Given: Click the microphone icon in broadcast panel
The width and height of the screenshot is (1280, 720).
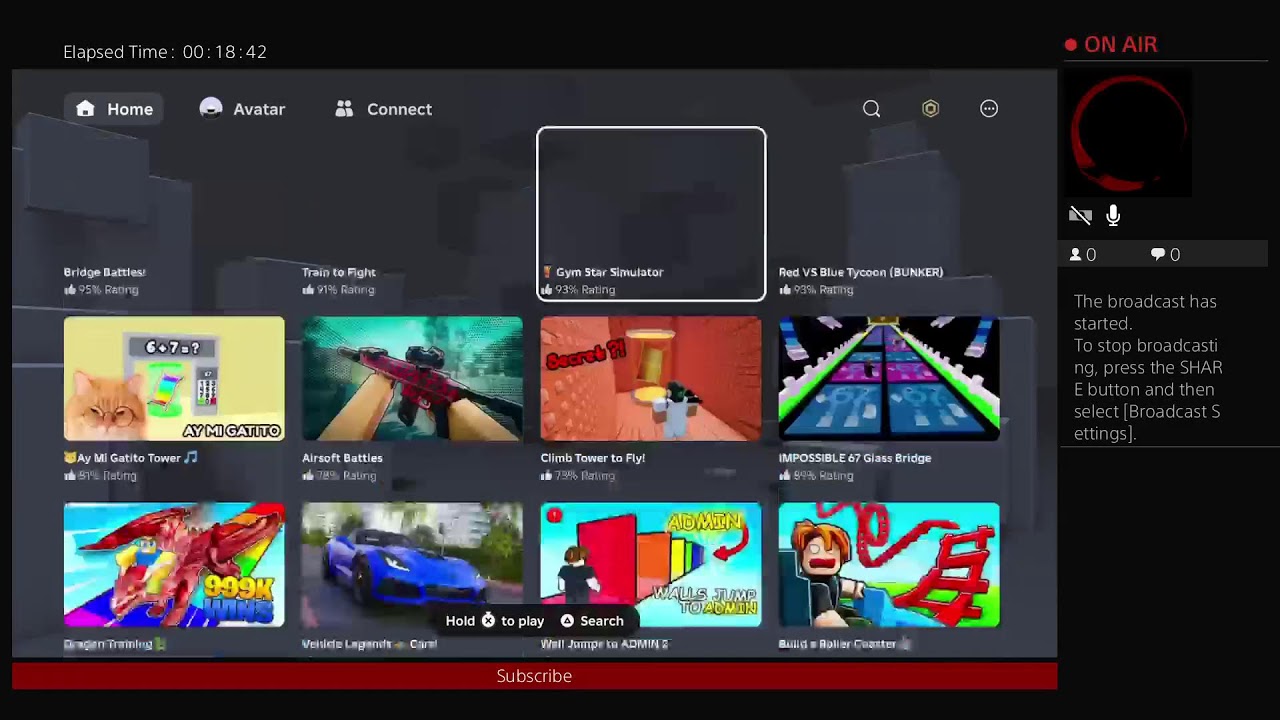Looking at the screenshot, I should tap(1113, 215).
